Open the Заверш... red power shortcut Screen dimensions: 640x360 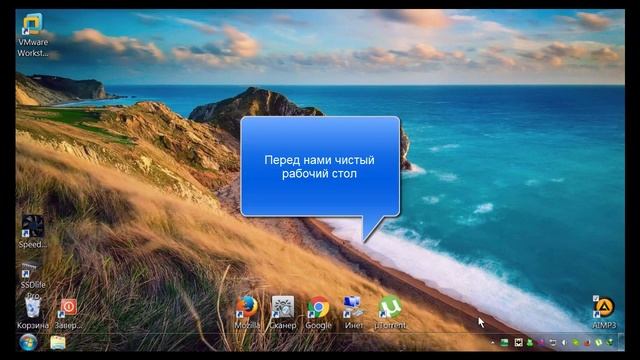[x=68, y=313]
